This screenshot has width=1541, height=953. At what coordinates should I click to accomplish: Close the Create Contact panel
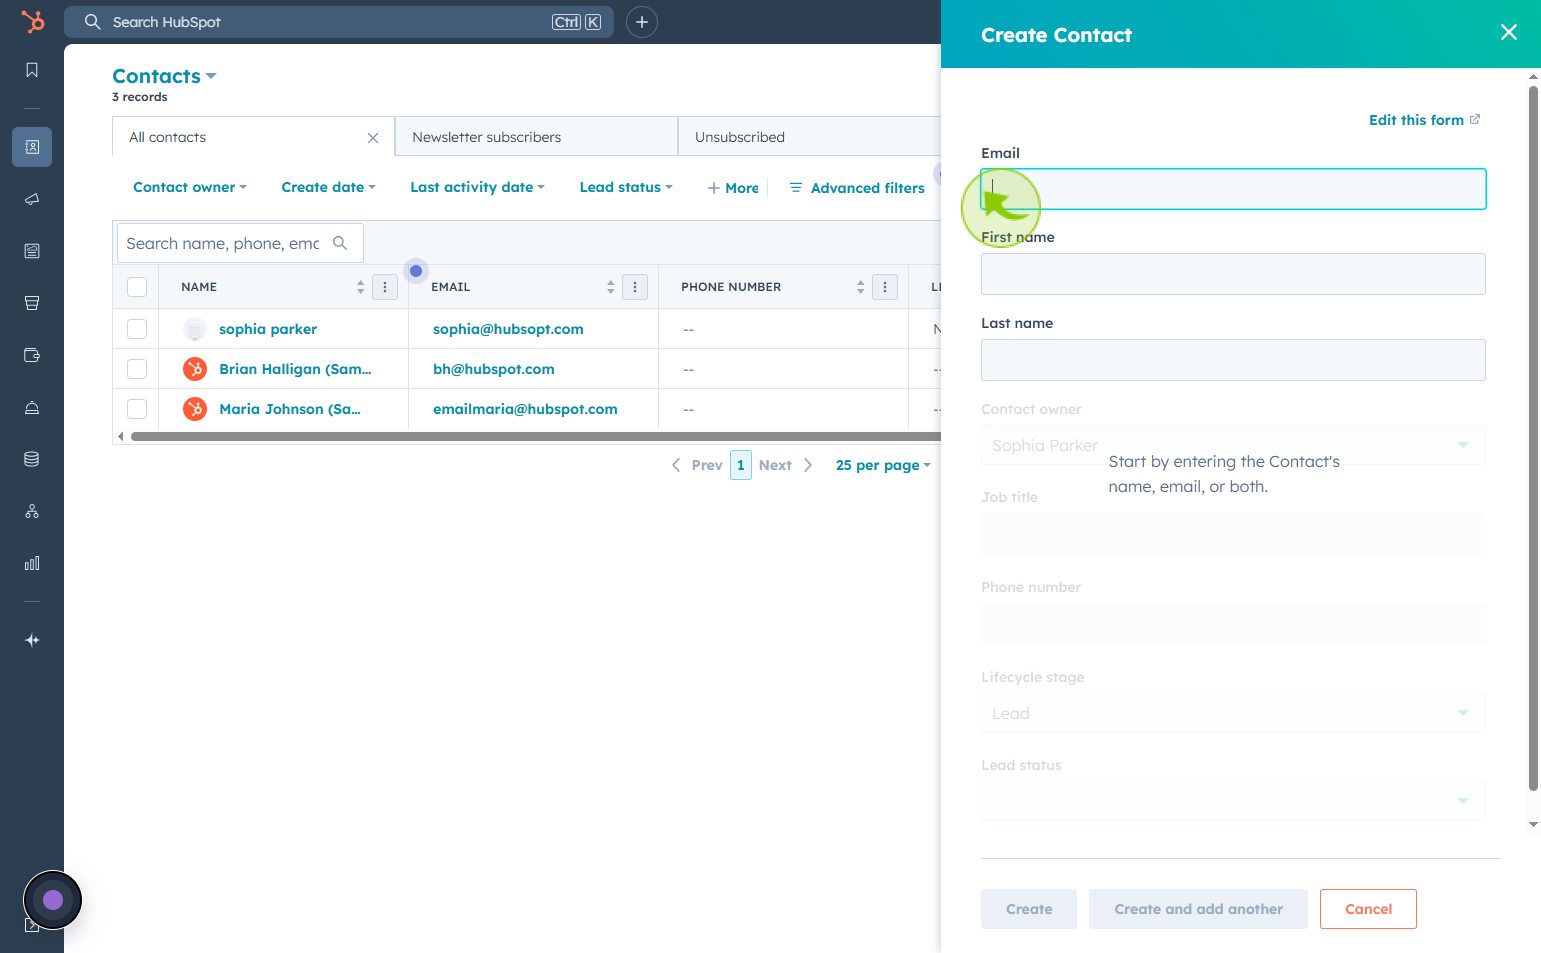[1508, 32]
